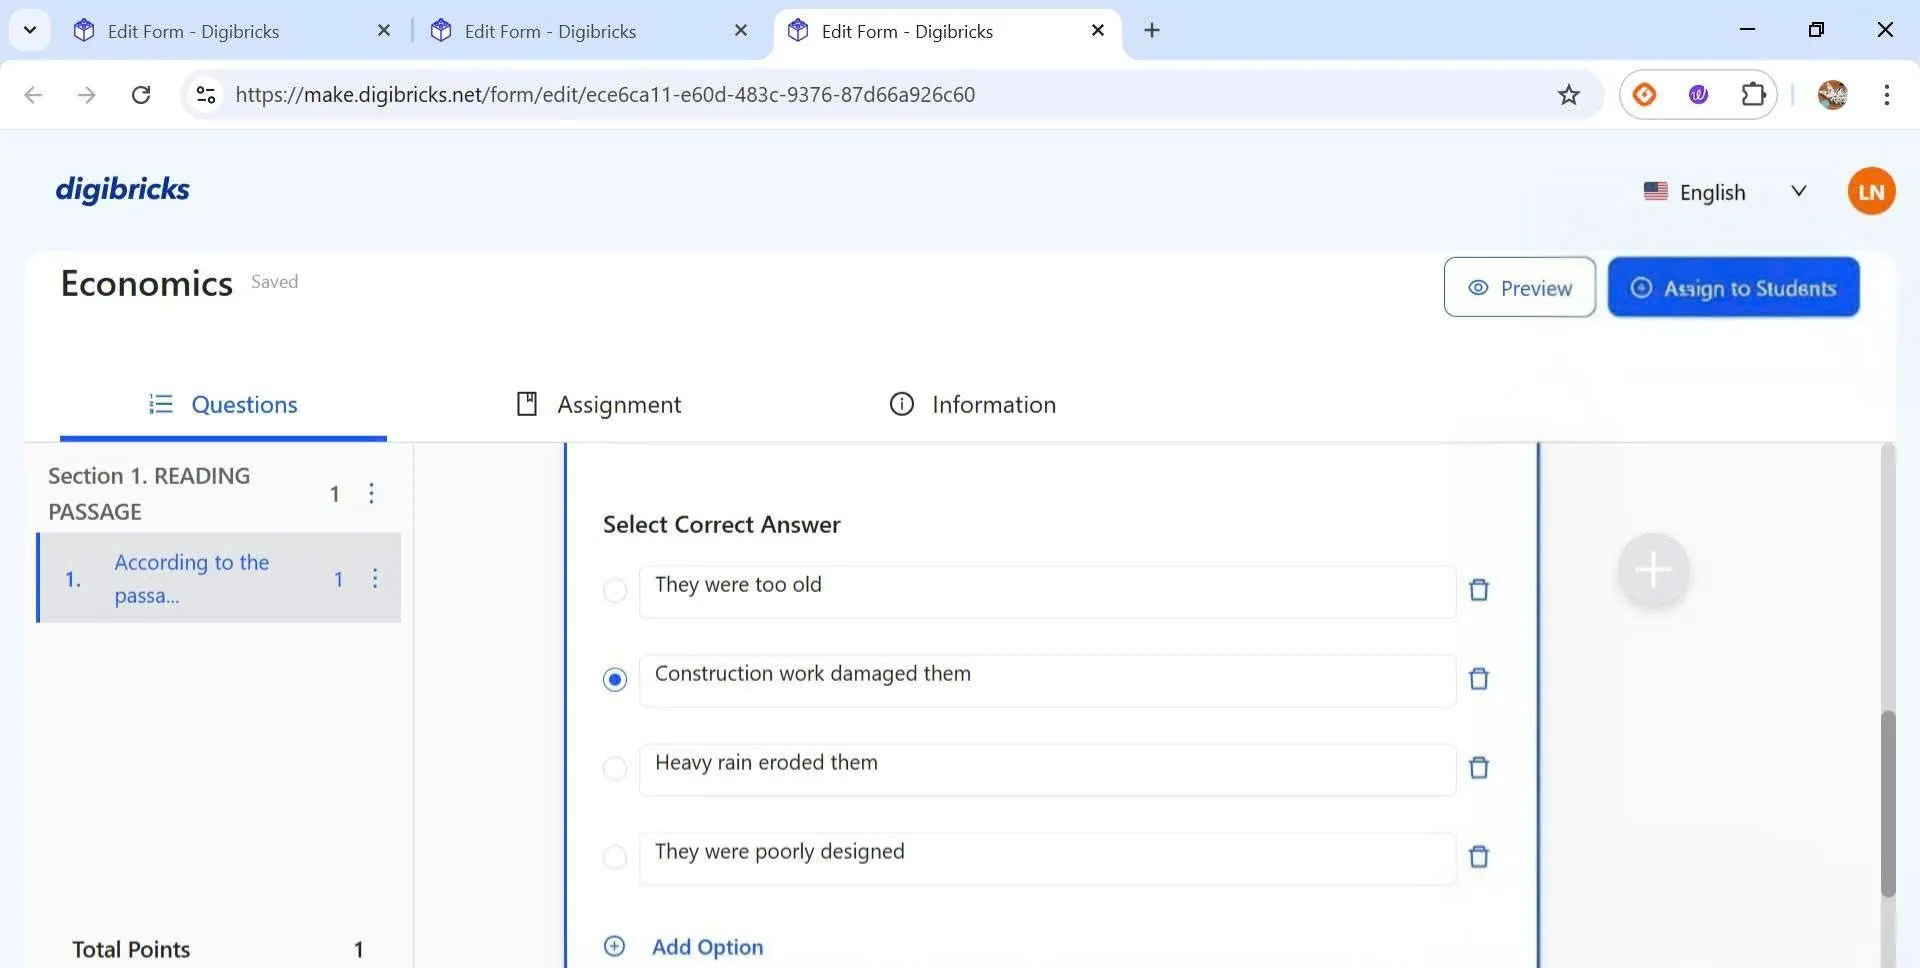Switch to the Assignment tab
1920x968 pixels.
pyautogui.click(x=598, y=404)
